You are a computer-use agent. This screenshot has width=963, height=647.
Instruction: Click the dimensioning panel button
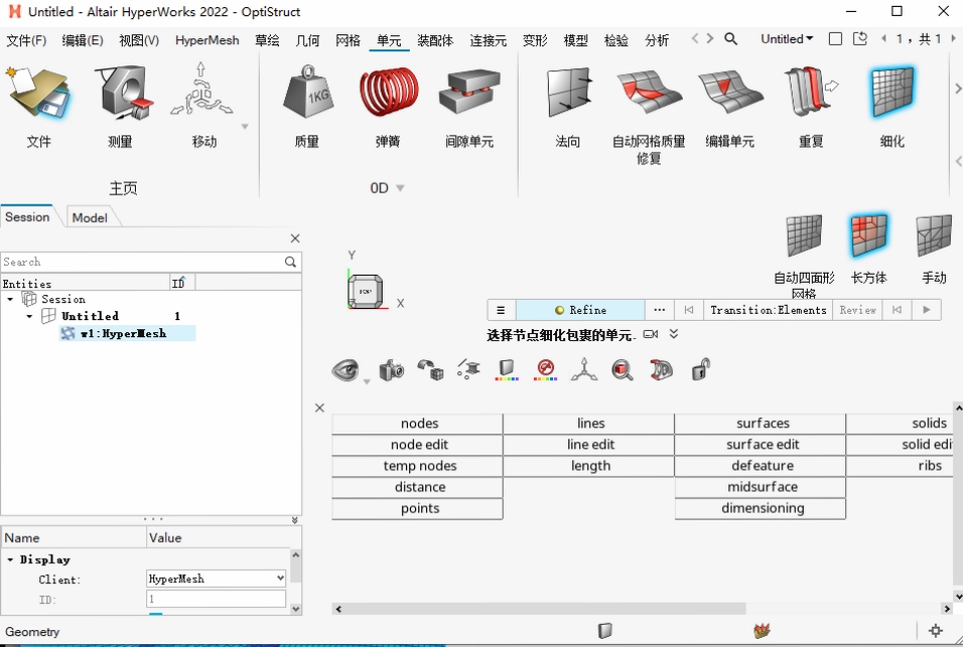(x=760, y=508)
